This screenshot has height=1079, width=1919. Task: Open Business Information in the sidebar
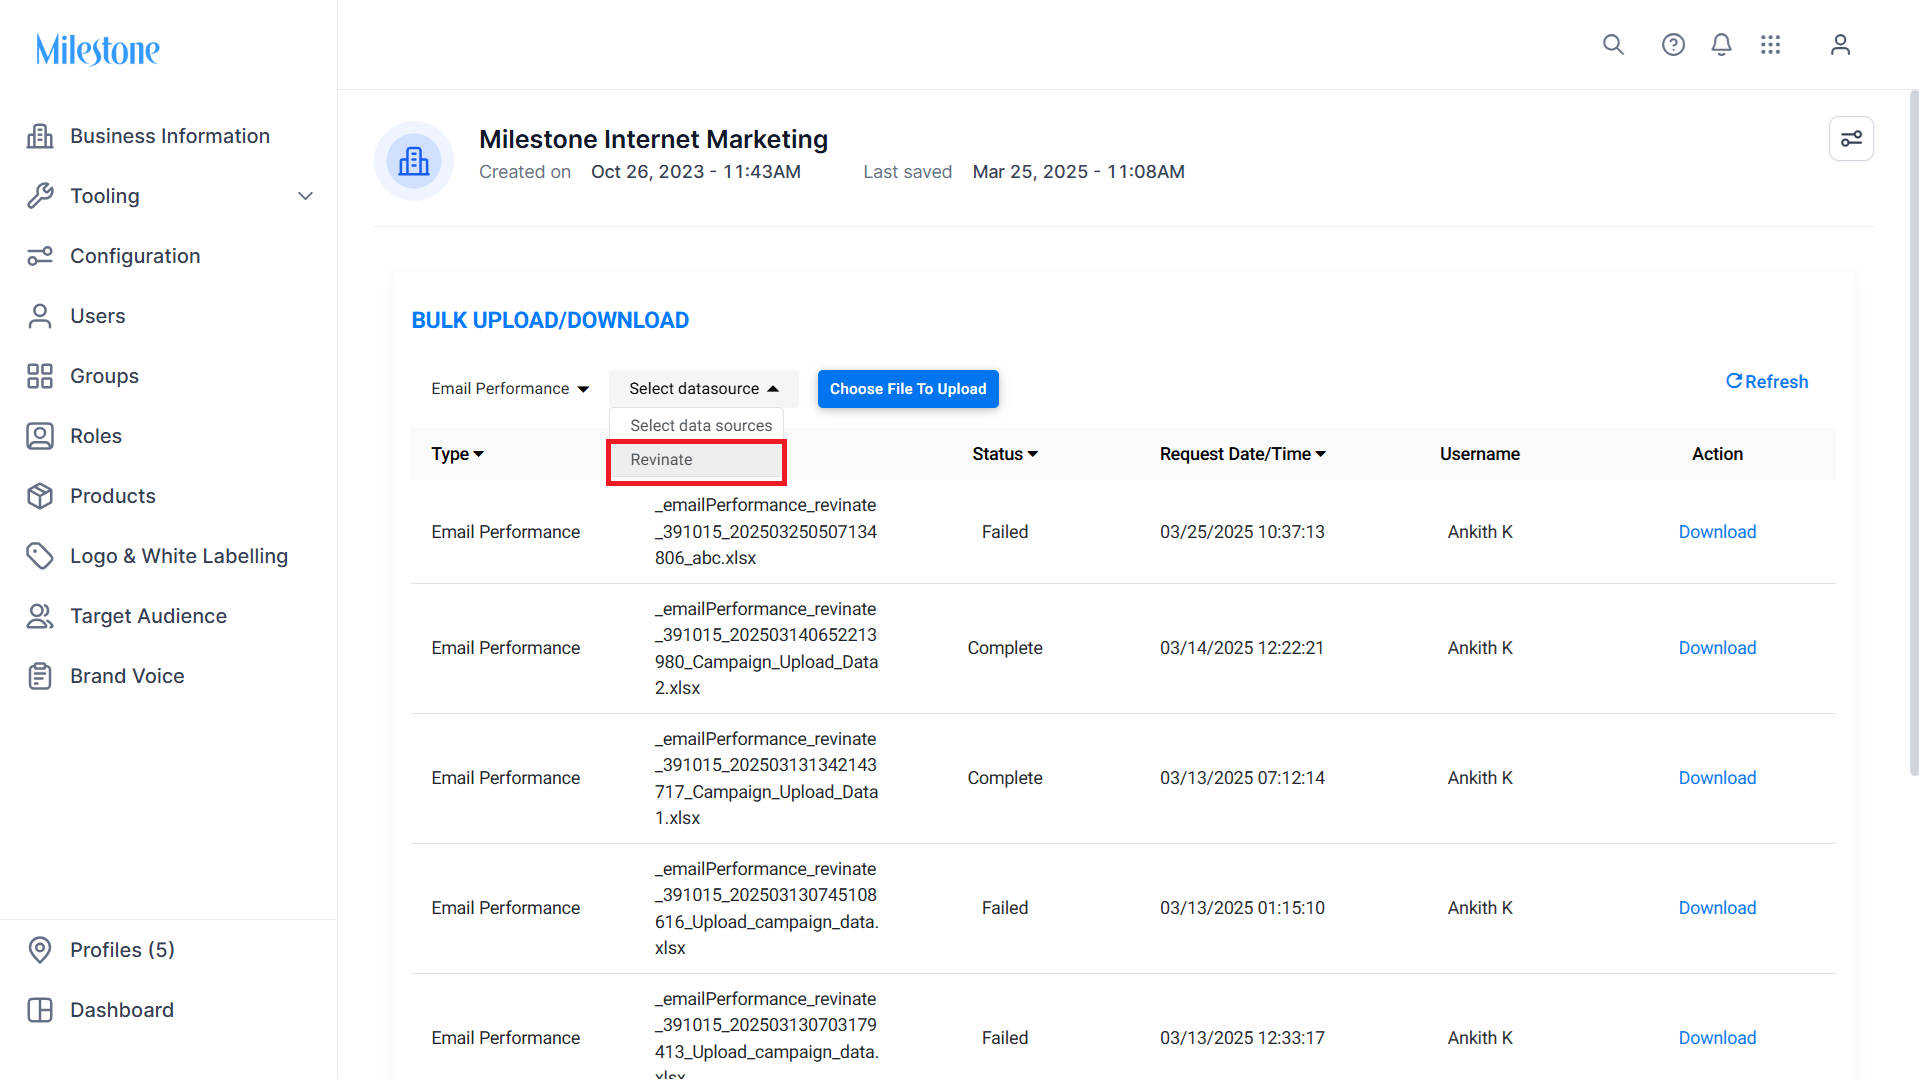(x=170, y=136)
